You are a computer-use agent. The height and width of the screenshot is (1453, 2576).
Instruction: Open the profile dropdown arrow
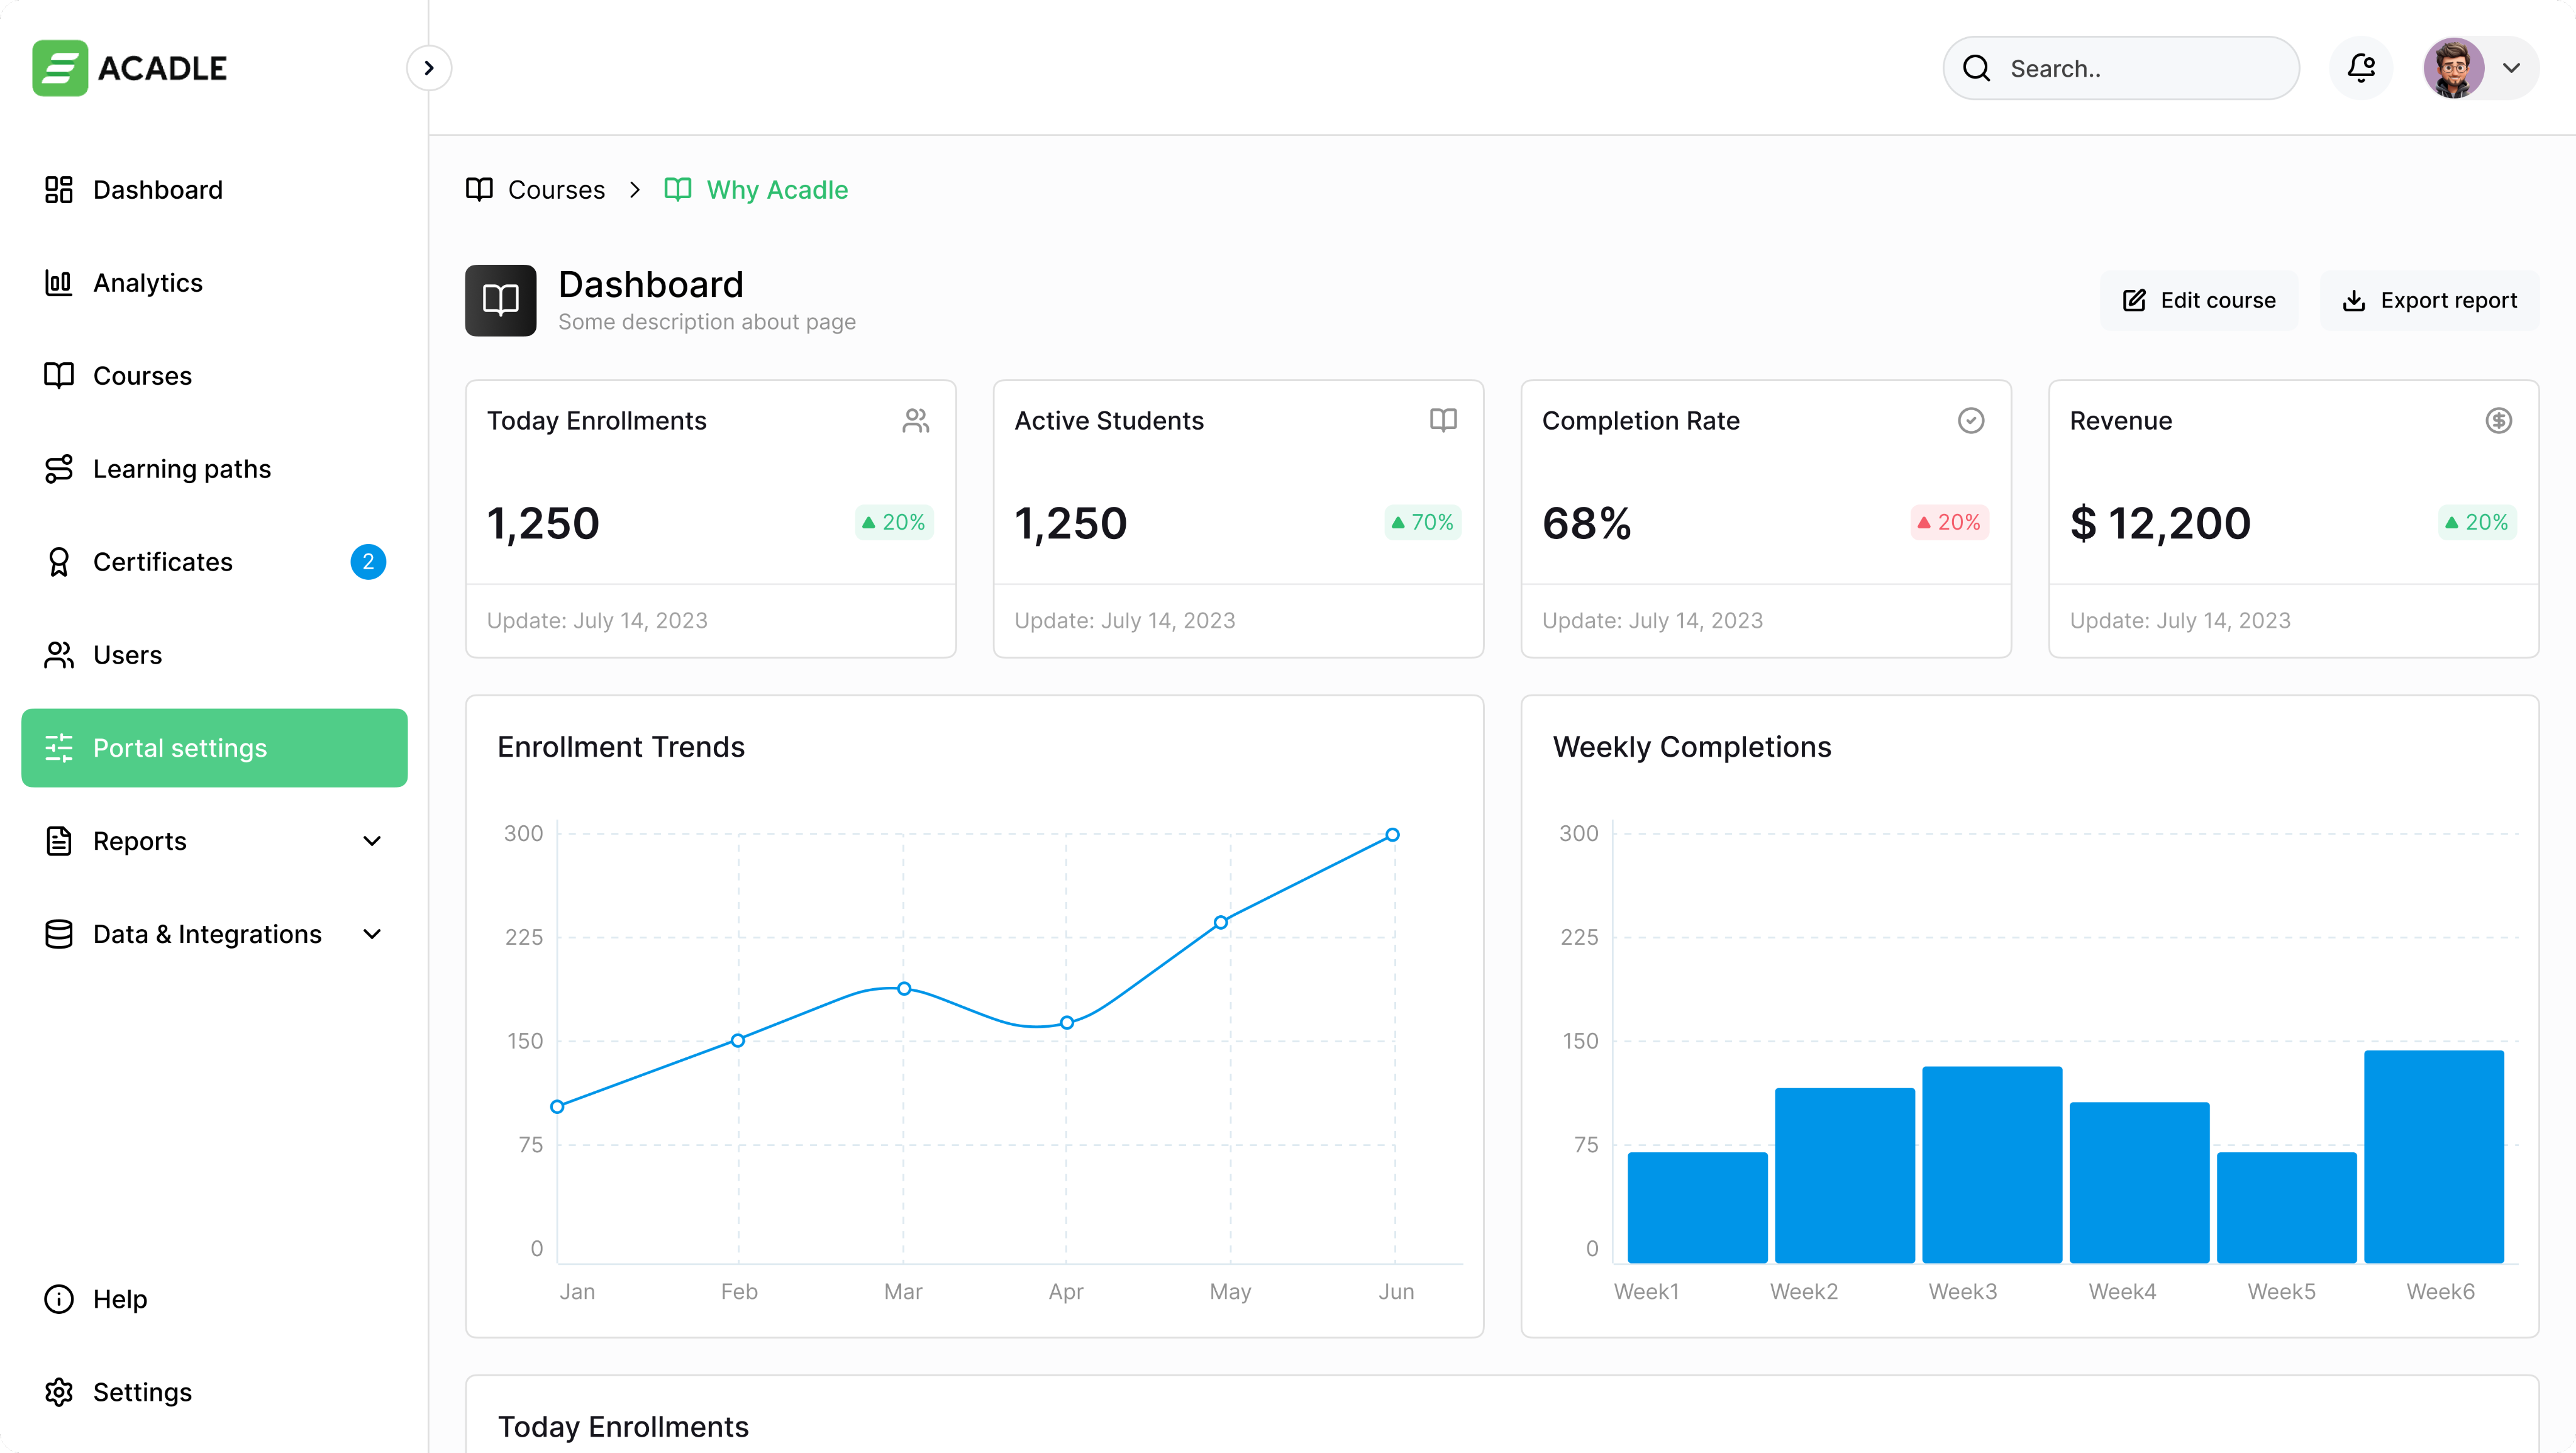tap(2511, 68)
